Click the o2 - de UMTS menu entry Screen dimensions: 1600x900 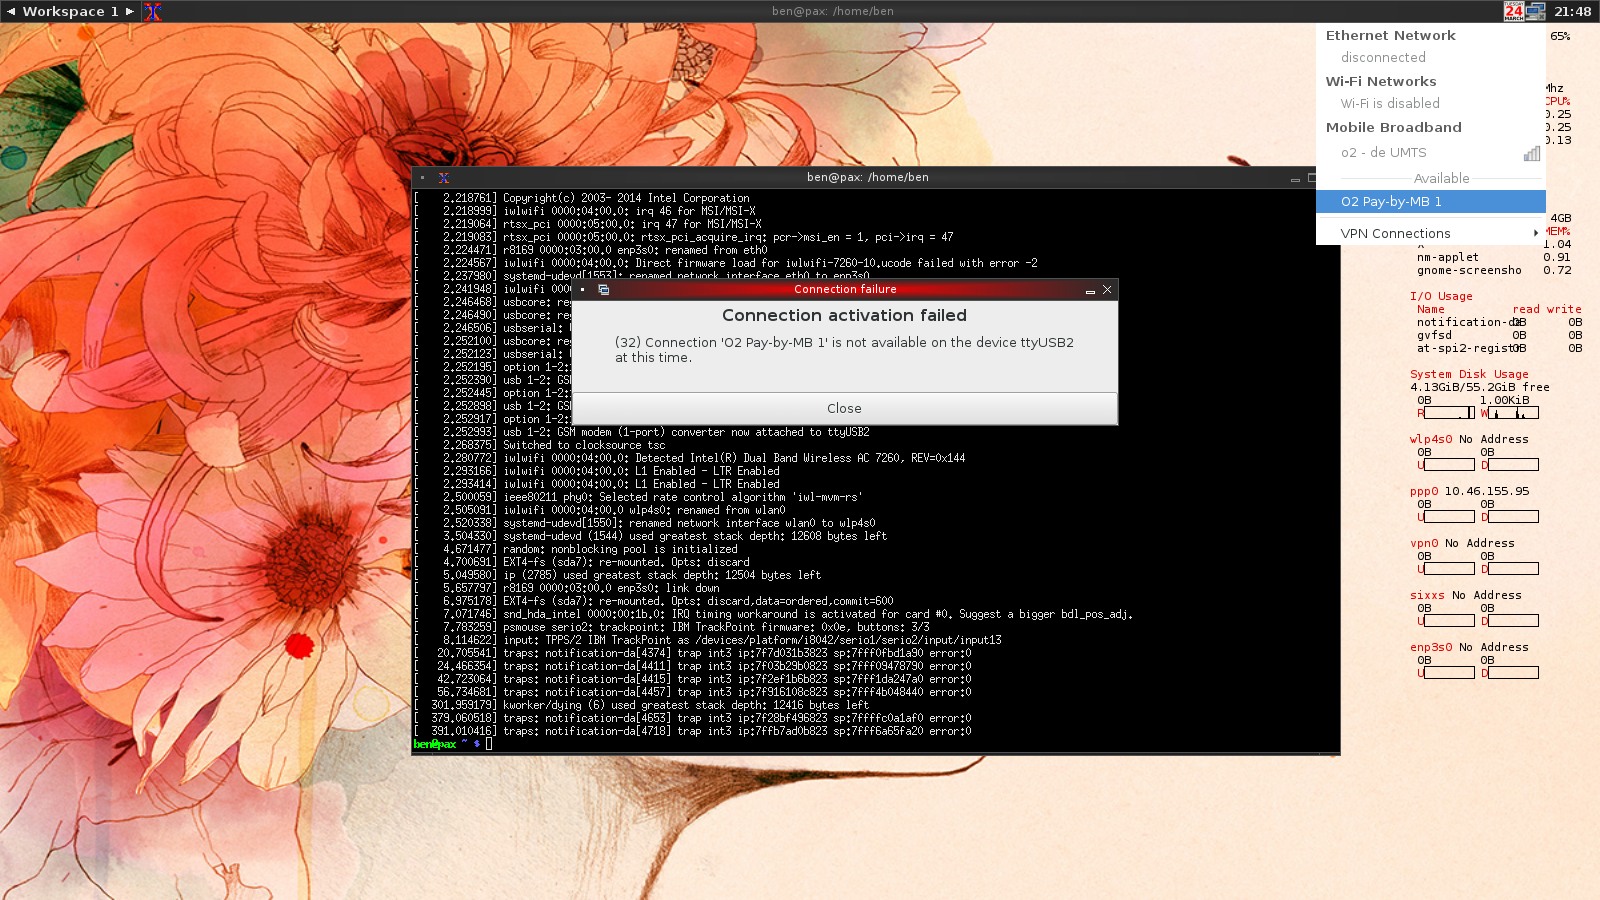pyautogui.click(x=1431, y=152)
